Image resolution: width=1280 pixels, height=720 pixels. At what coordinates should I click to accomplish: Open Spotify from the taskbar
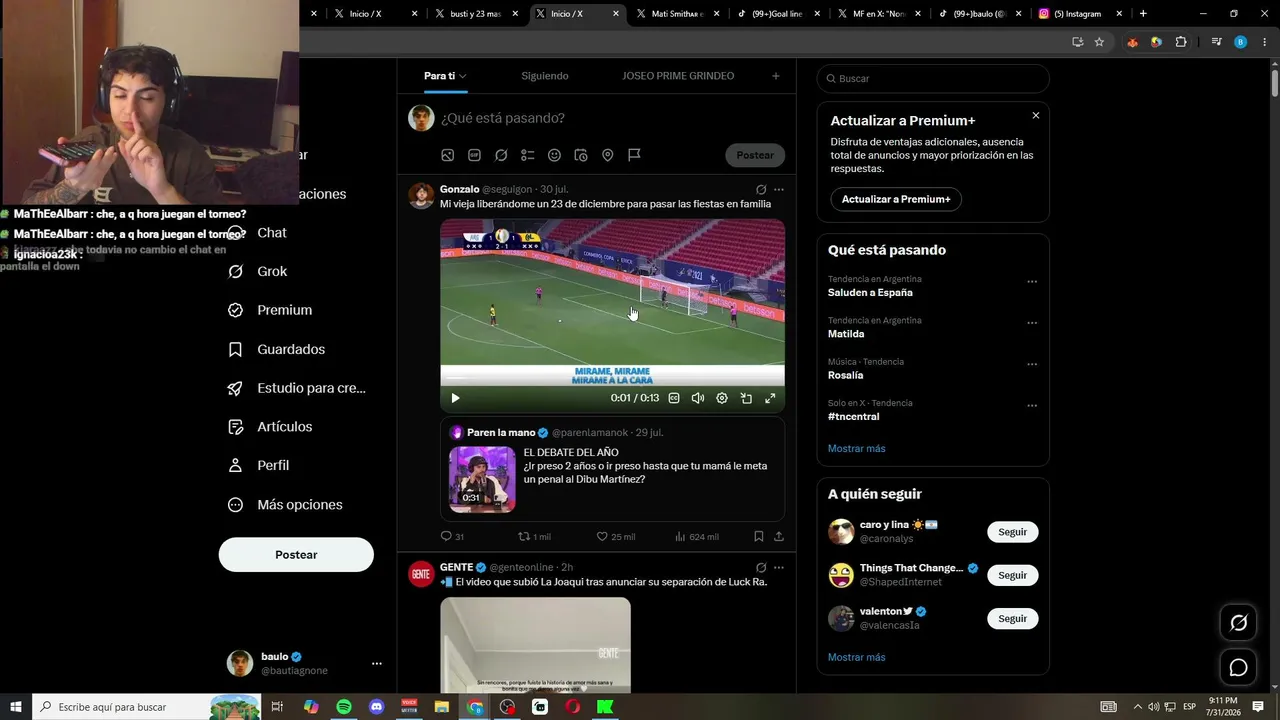[x=344, y=707]
